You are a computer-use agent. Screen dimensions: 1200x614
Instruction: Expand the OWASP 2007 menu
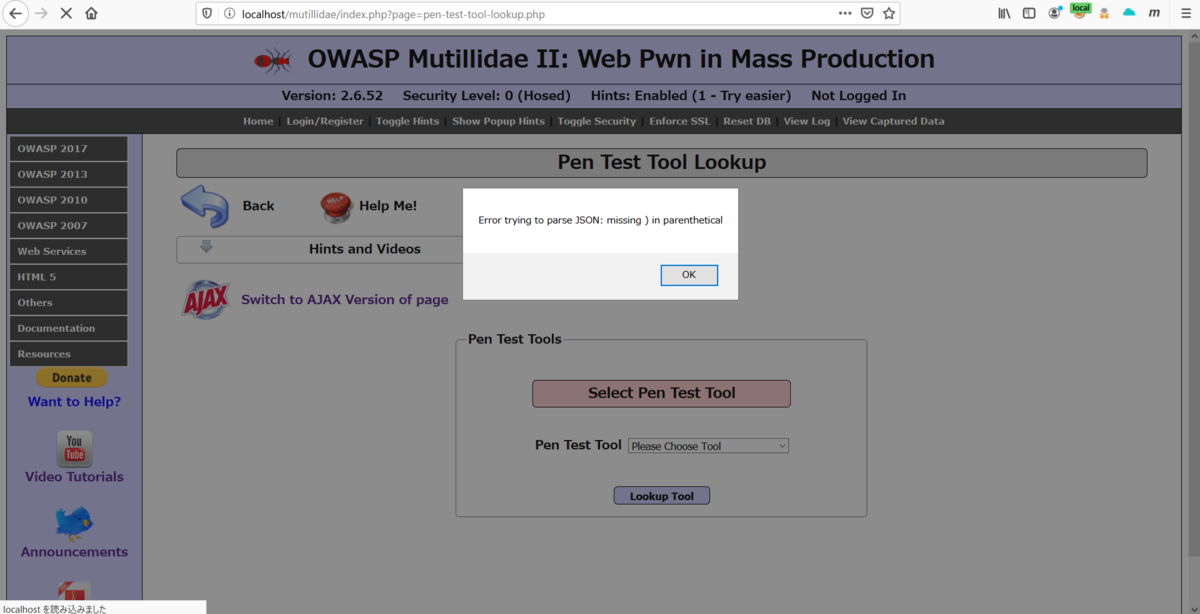point(68,226)
